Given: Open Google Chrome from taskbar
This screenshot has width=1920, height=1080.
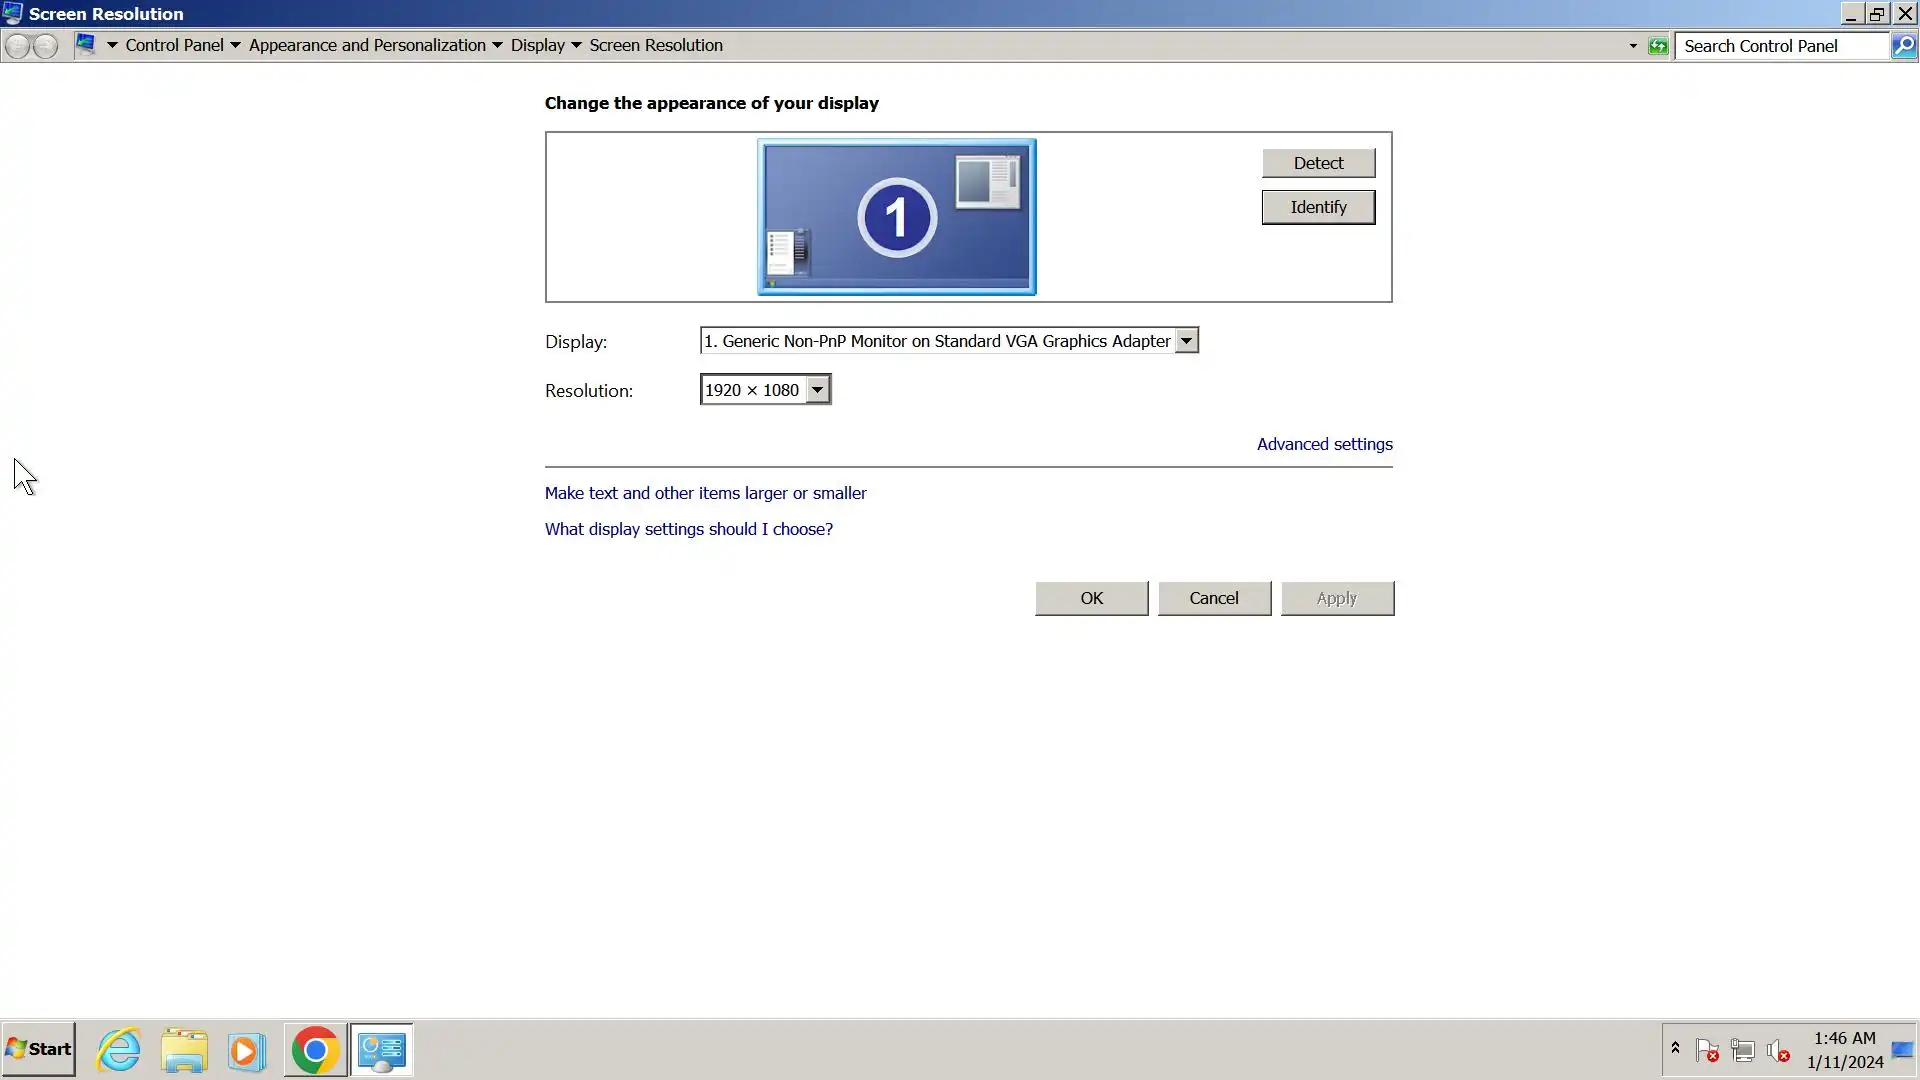Looking at the screenshot, I should [x=315, y=1050].
